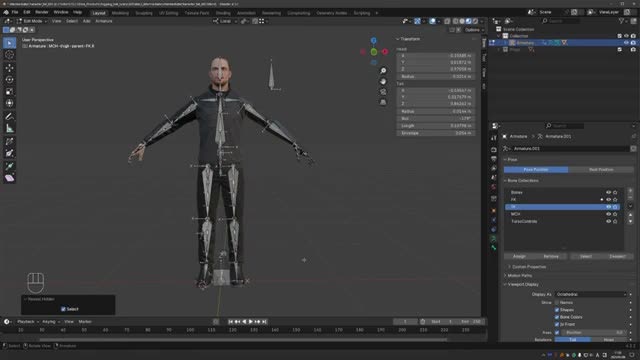640x360 pixels.
Task: Select solid viewport shading icon
Action: point(462,21)
